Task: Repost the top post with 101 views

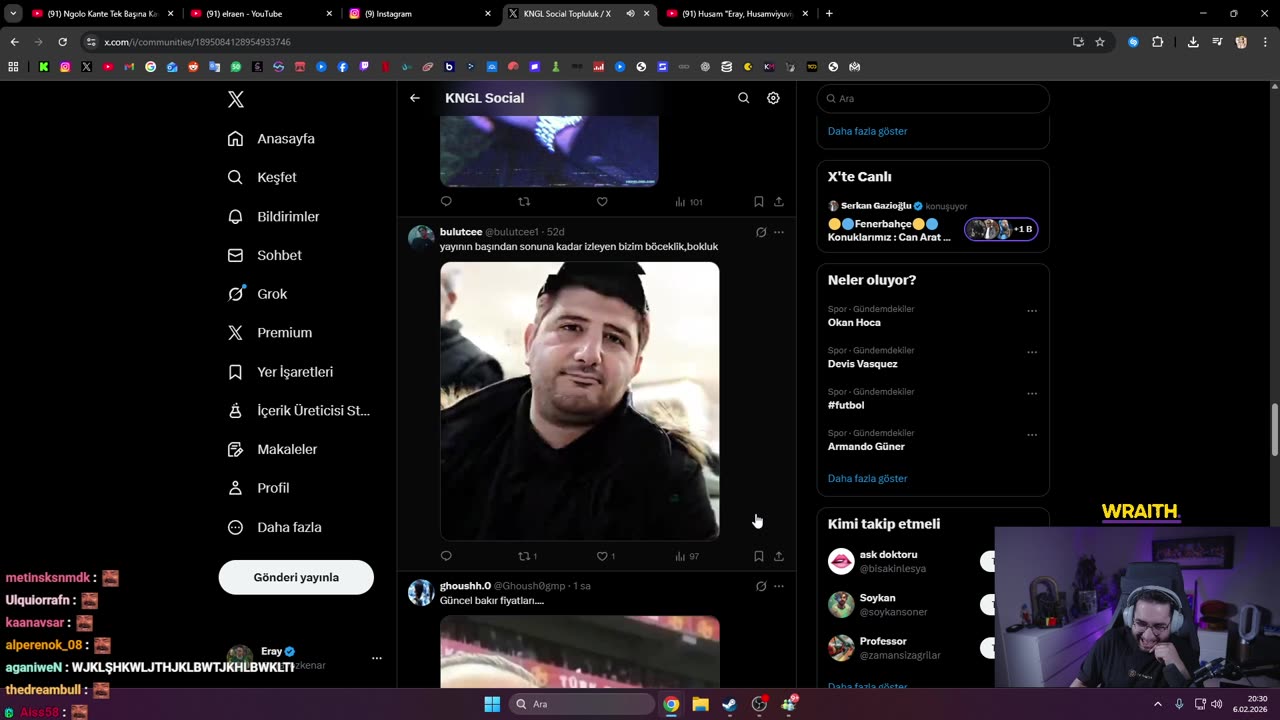Action: [x=523, y=202]
